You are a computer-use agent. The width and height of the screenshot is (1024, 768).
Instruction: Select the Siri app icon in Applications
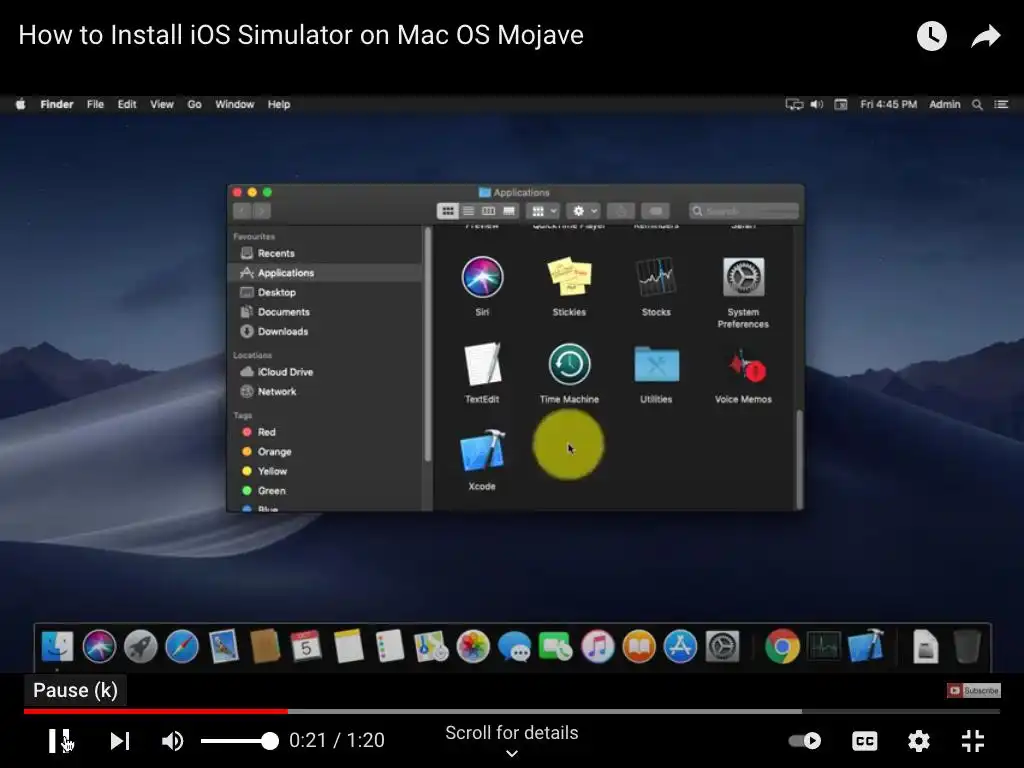[482, 278]
